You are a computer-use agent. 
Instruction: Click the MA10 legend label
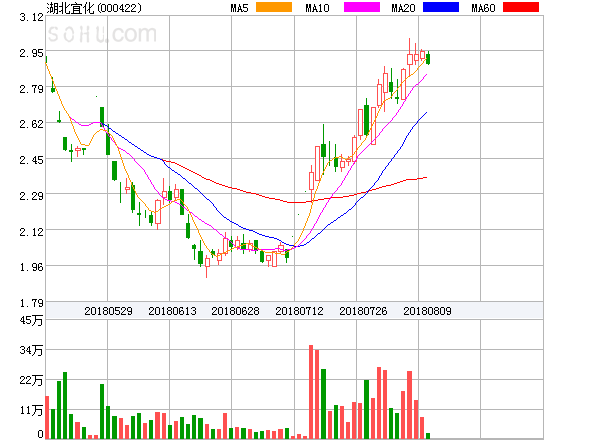[x=317, y=8]
